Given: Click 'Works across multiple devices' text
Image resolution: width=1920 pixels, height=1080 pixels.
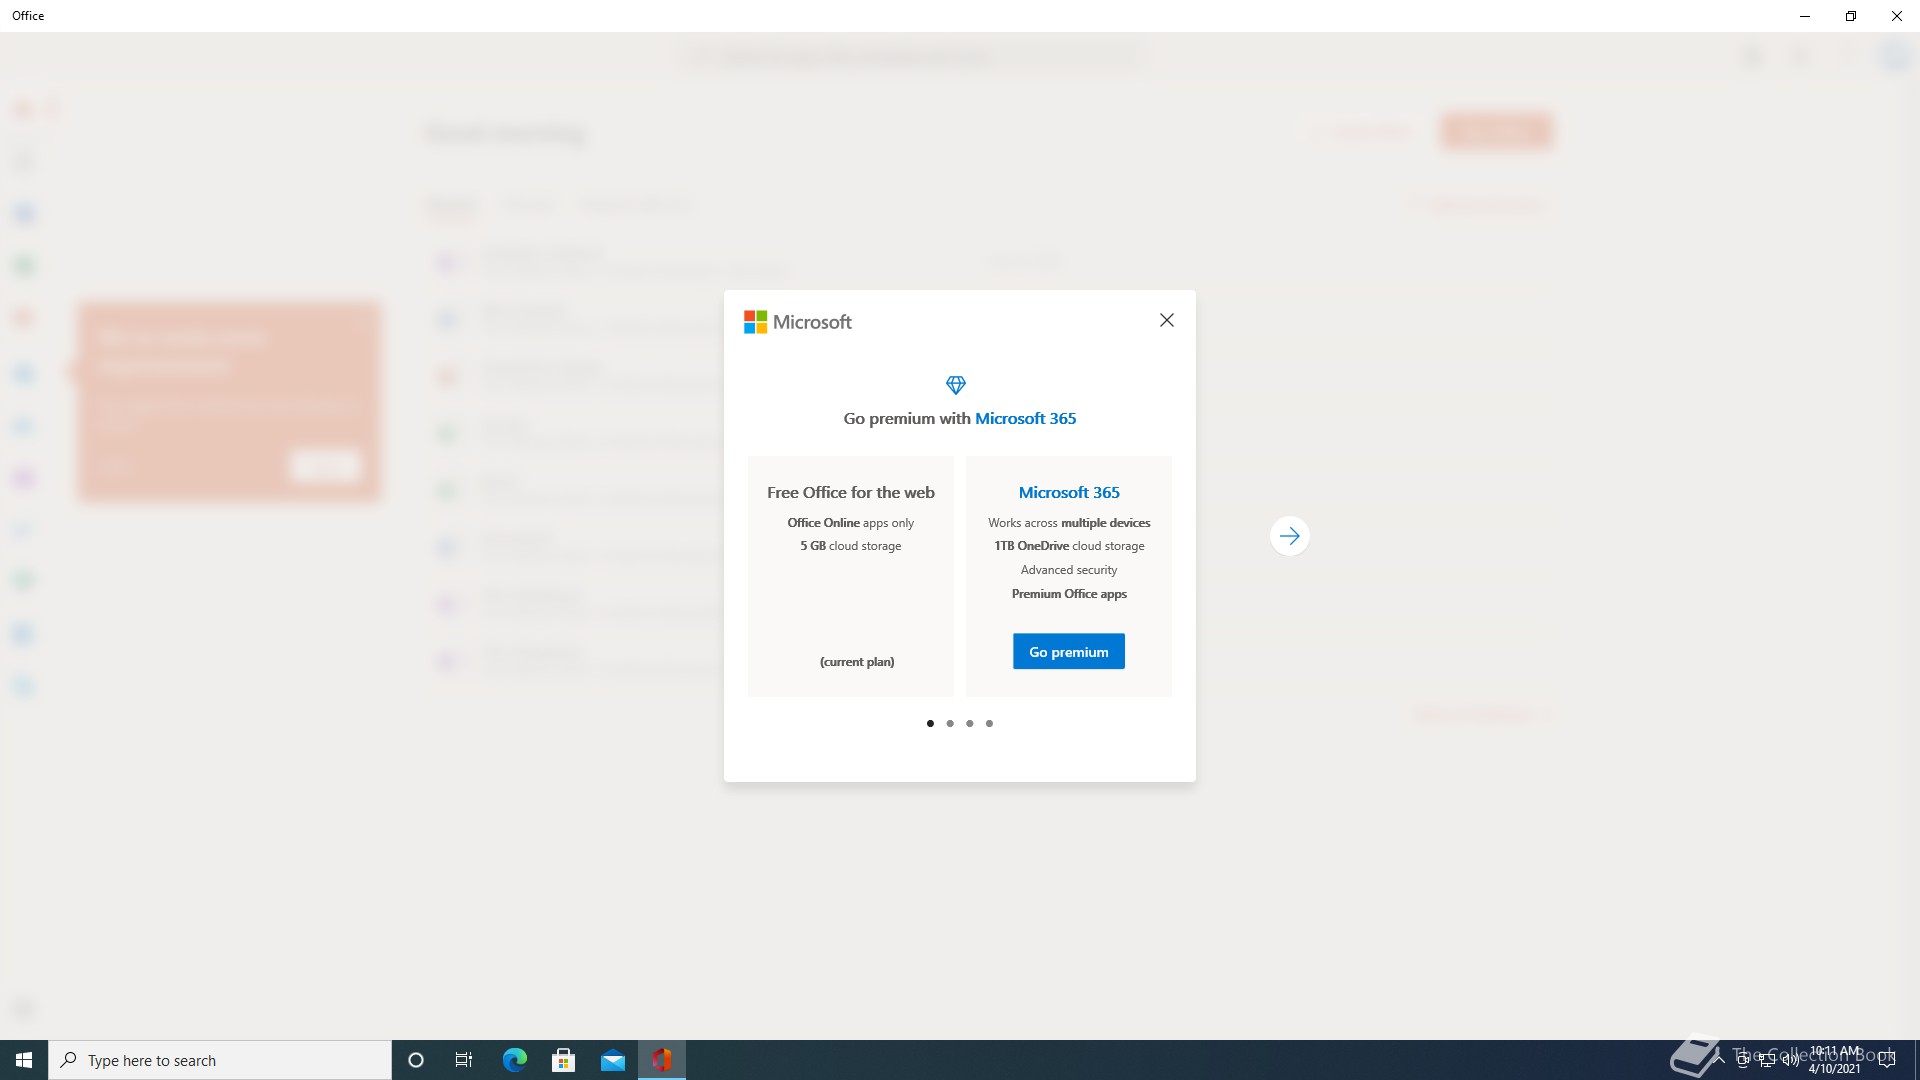Looking at the screenshot, I should [1068, 523].
